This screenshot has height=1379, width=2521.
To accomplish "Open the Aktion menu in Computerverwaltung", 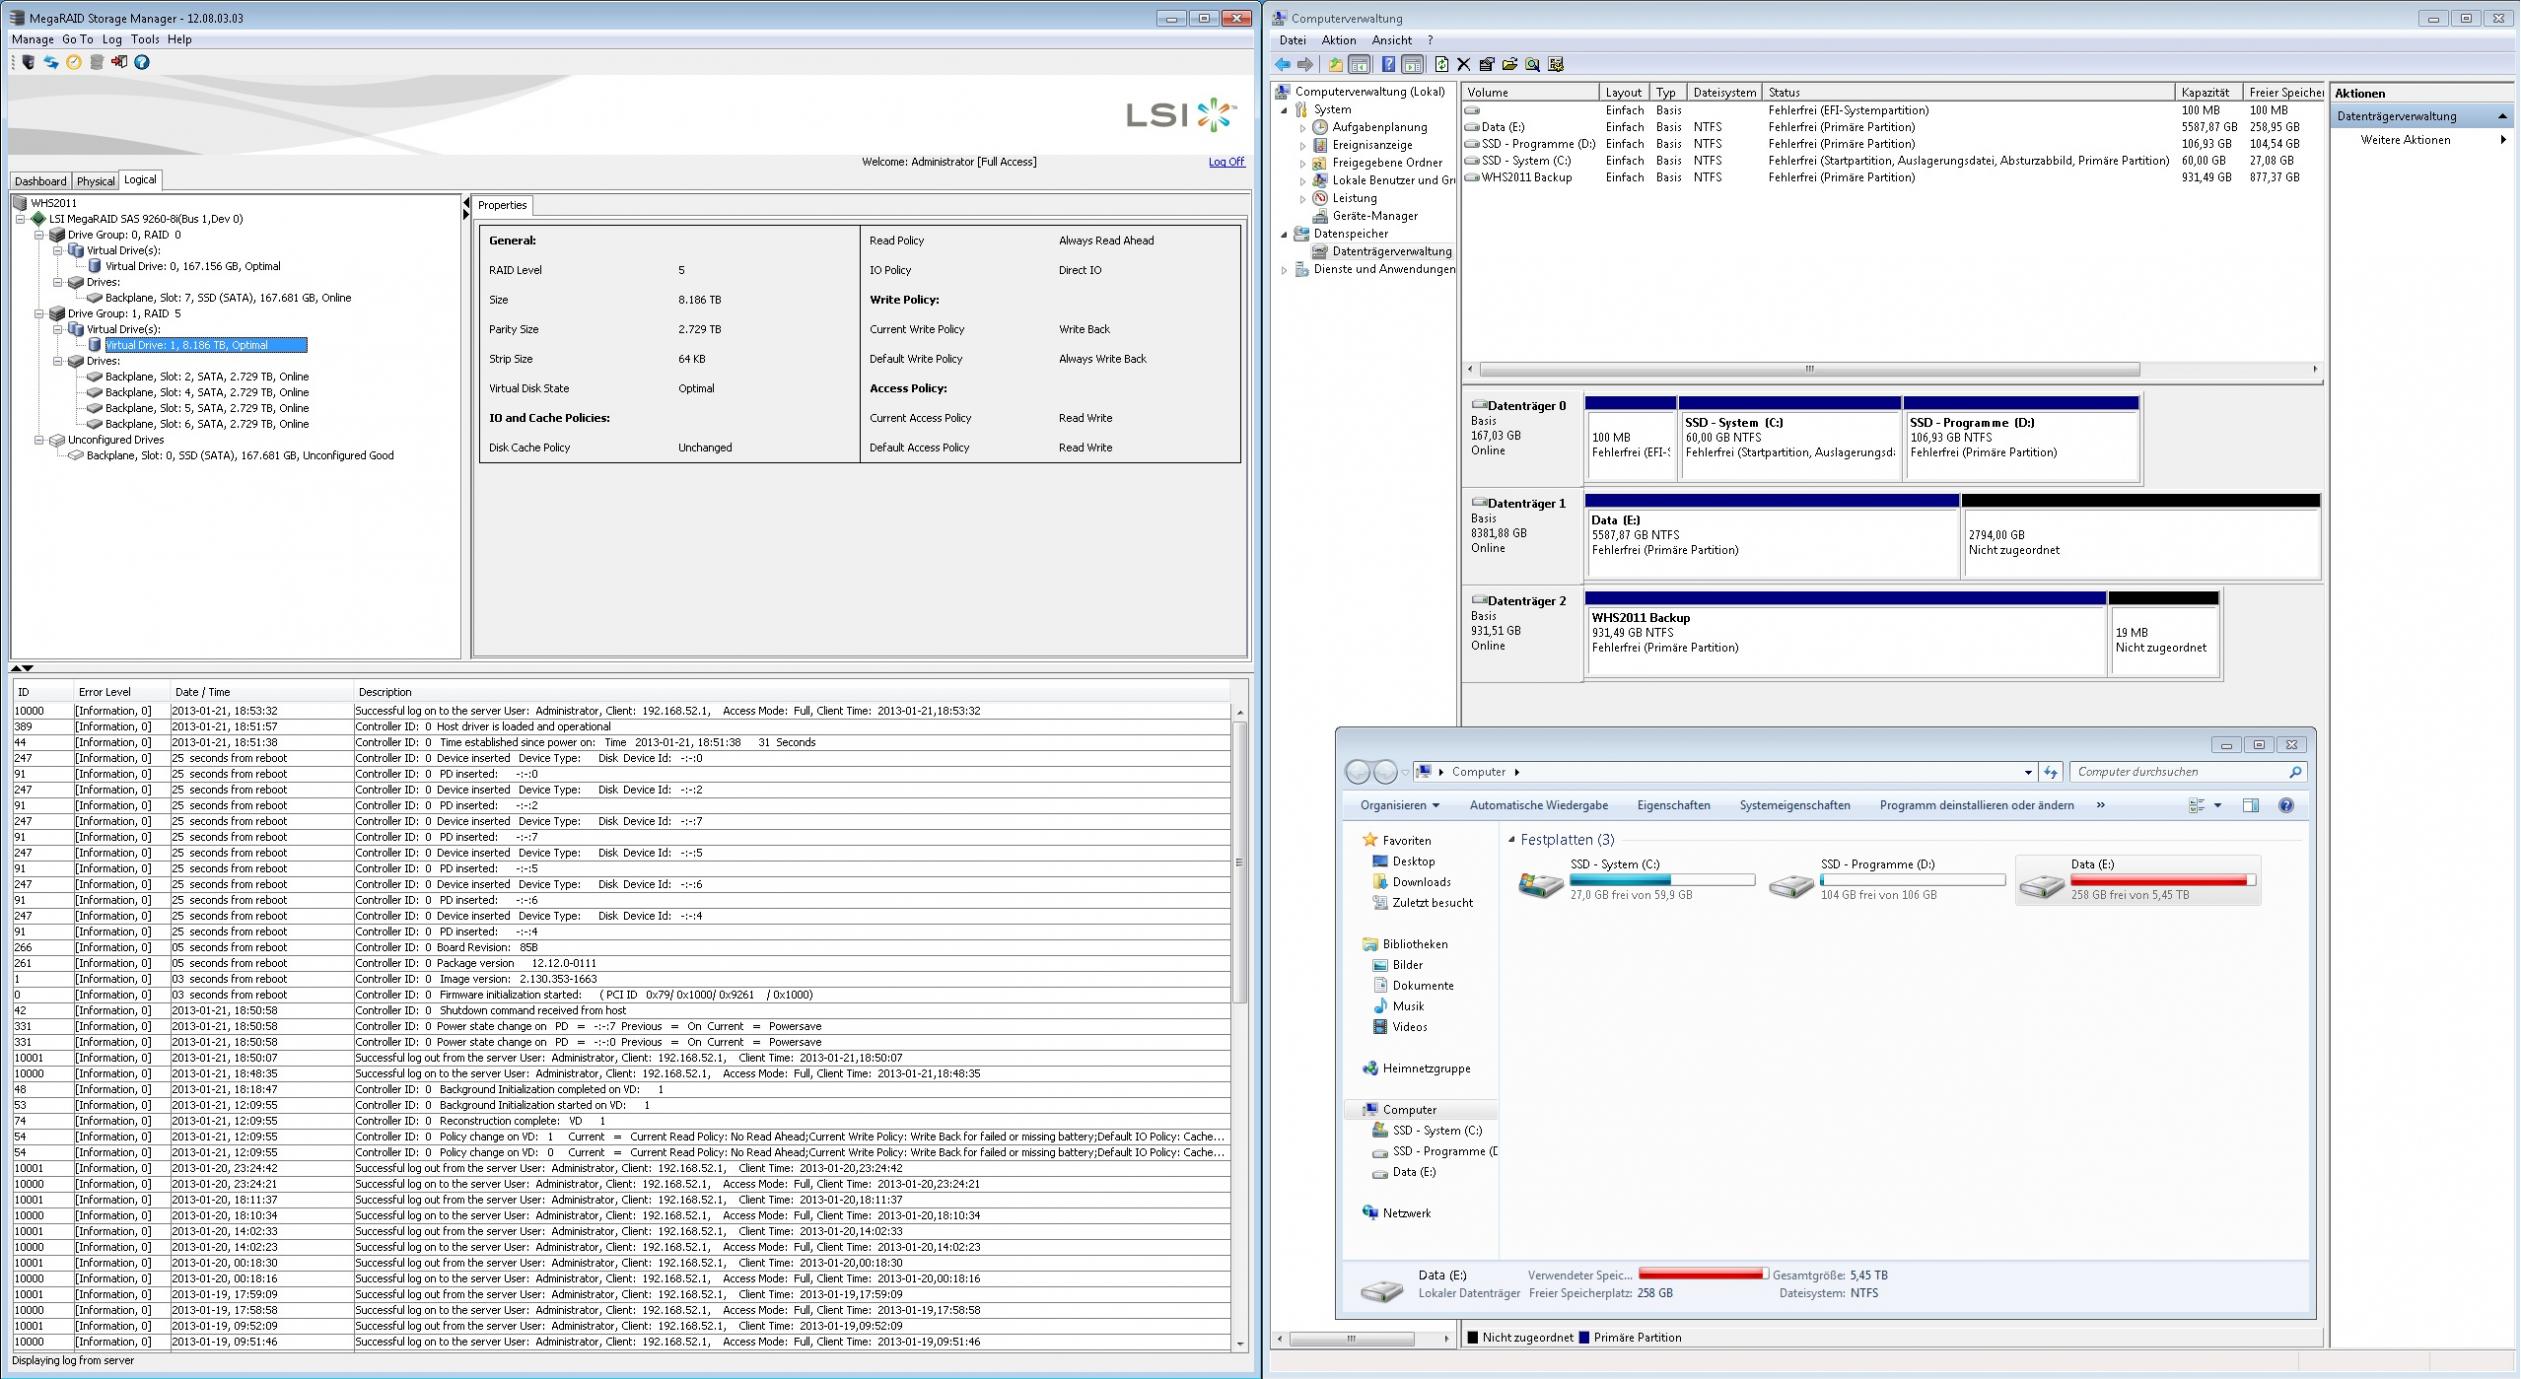I will pyautogui.click(x=1338, y=41).
